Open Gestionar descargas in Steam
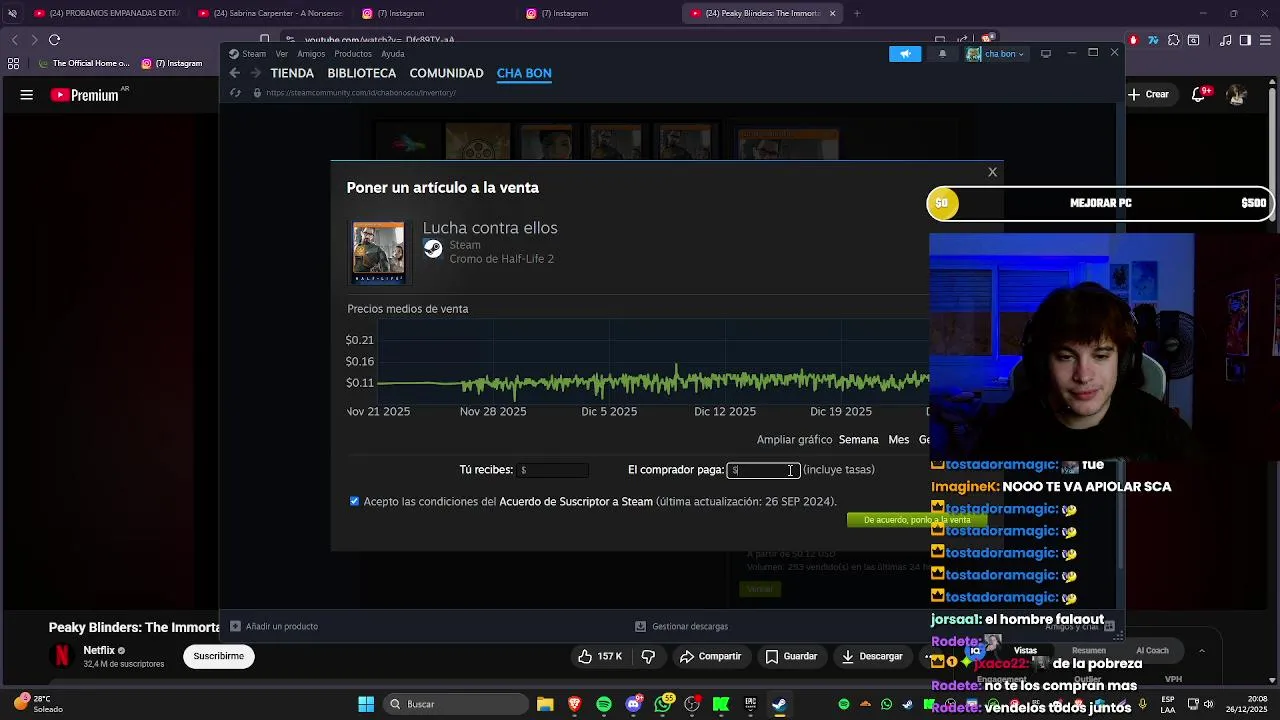The width and height of the screenshot is (1280, 720). [x=681, y=626]
